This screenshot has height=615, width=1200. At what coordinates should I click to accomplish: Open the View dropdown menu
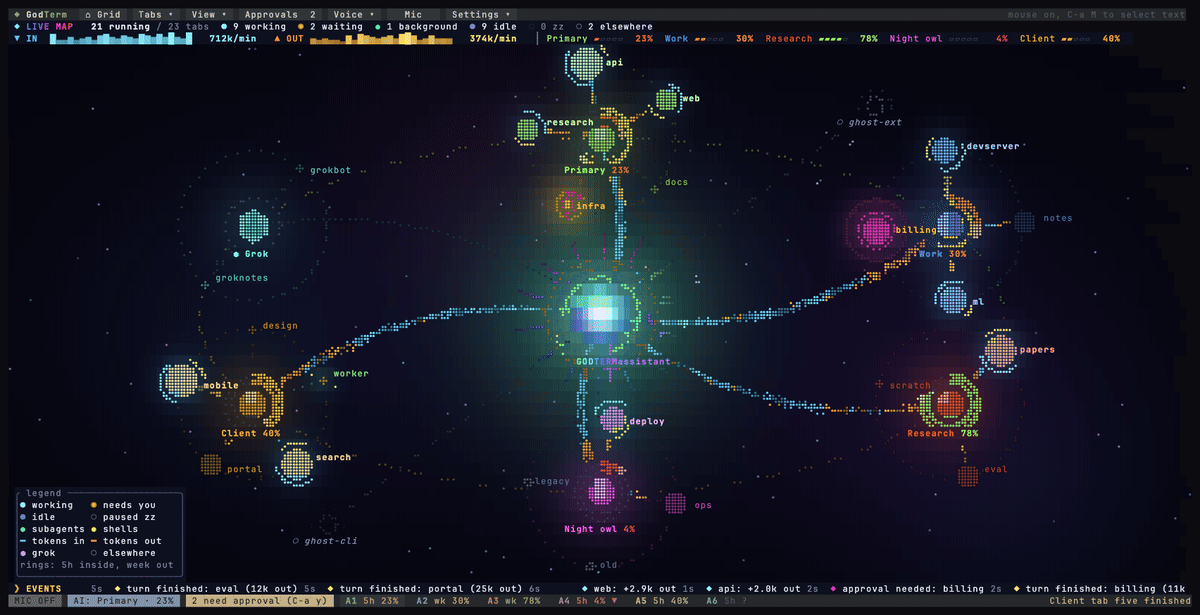(207, 15)
